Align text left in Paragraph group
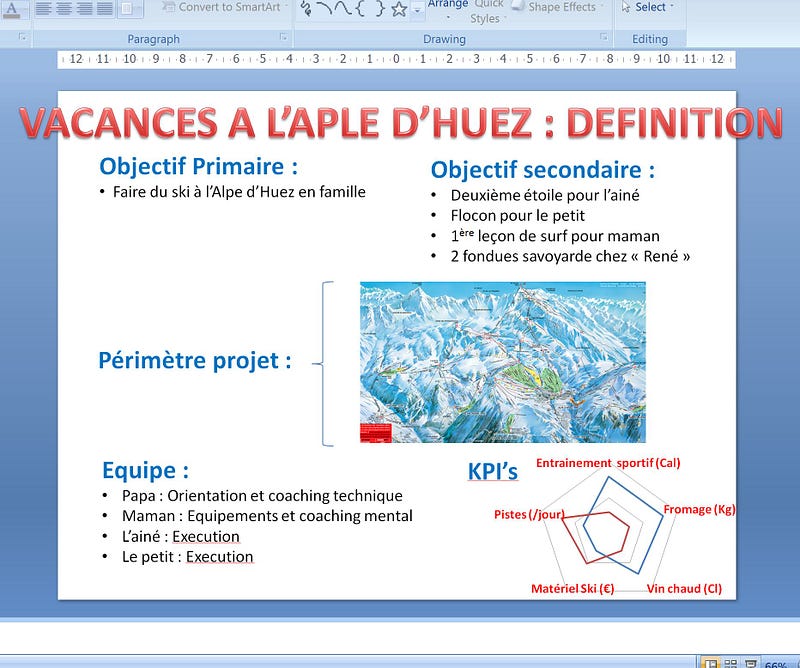Image resolution: width=800 pixels, height=668 pixels. pyautogui.click(x=43, y=9)
